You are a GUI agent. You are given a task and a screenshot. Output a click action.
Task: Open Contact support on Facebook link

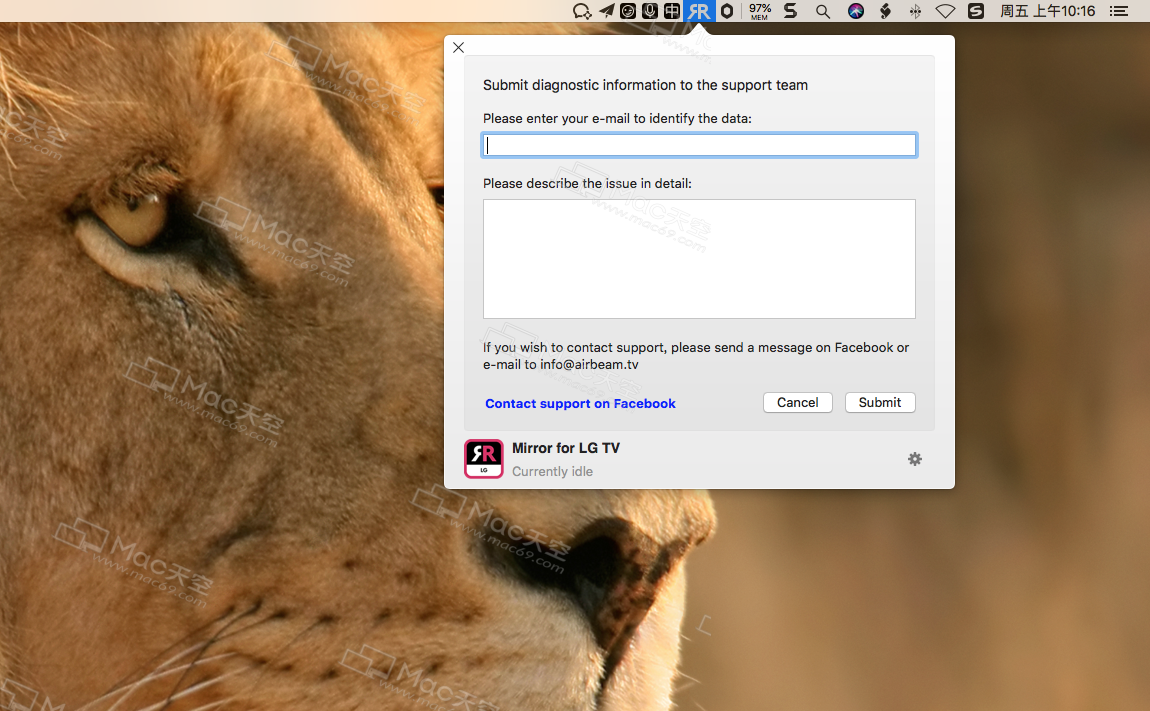coord(580,404)
